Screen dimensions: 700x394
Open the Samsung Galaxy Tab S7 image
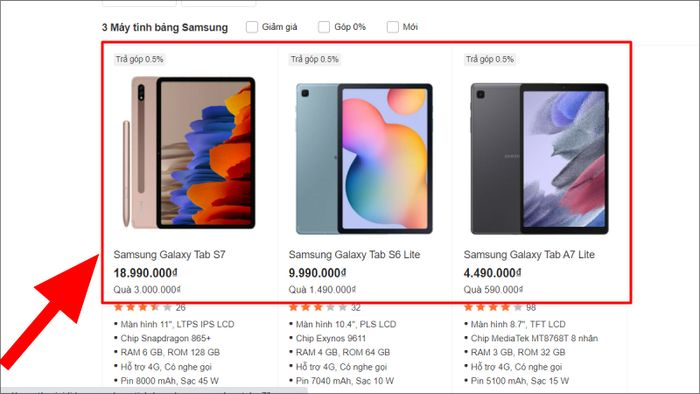click(x=189, y=153)
